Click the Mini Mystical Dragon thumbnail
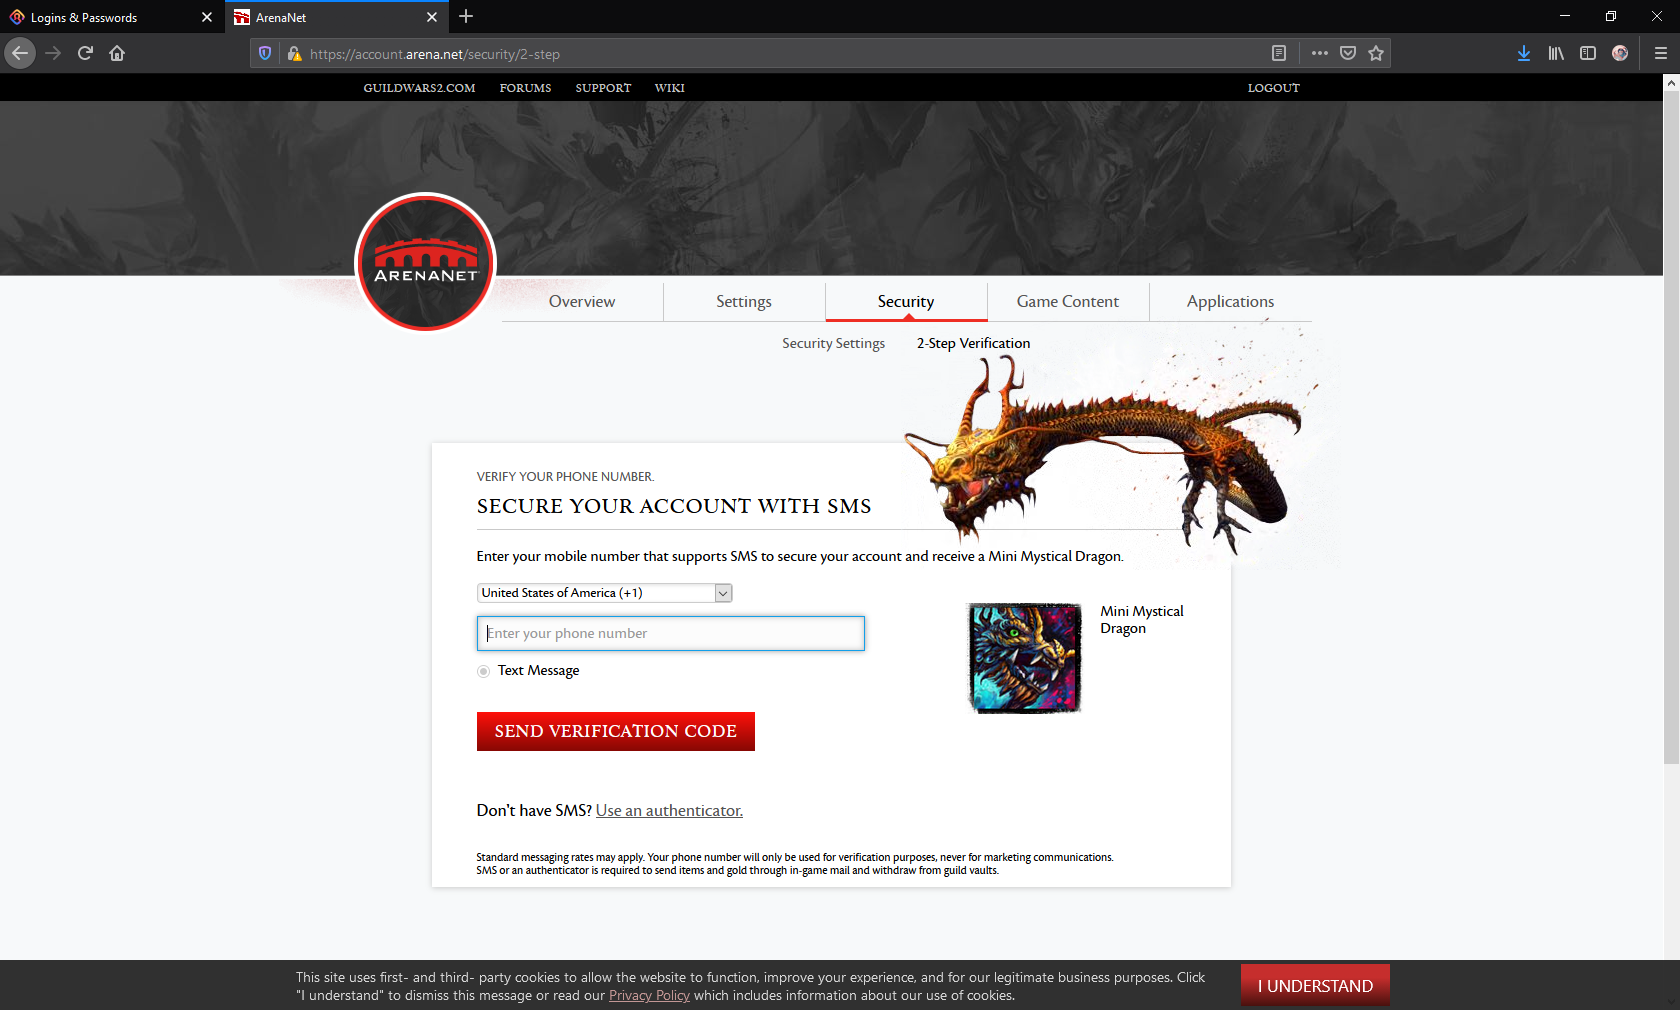The image size is (1680, 1010). pyautogui.click(x=1025, y=658)
